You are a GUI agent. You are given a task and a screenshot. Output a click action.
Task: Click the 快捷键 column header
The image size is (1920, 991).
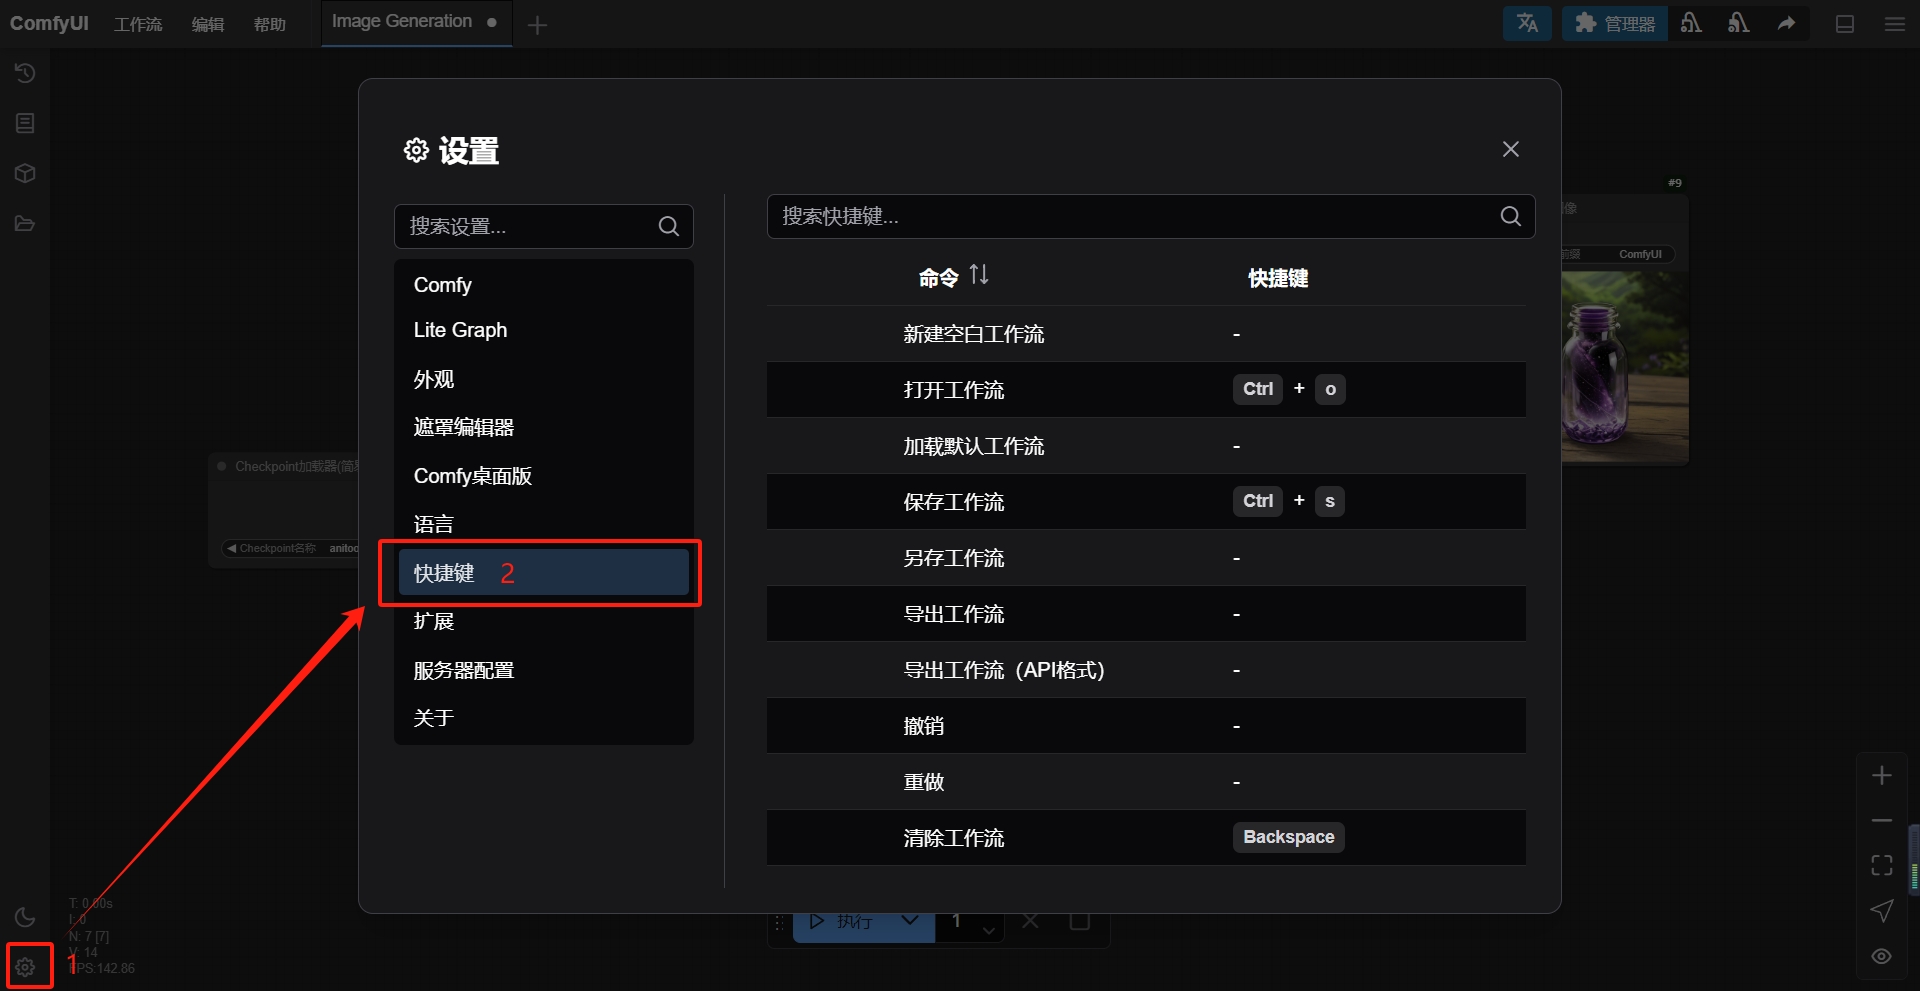tap(1278, 278)
